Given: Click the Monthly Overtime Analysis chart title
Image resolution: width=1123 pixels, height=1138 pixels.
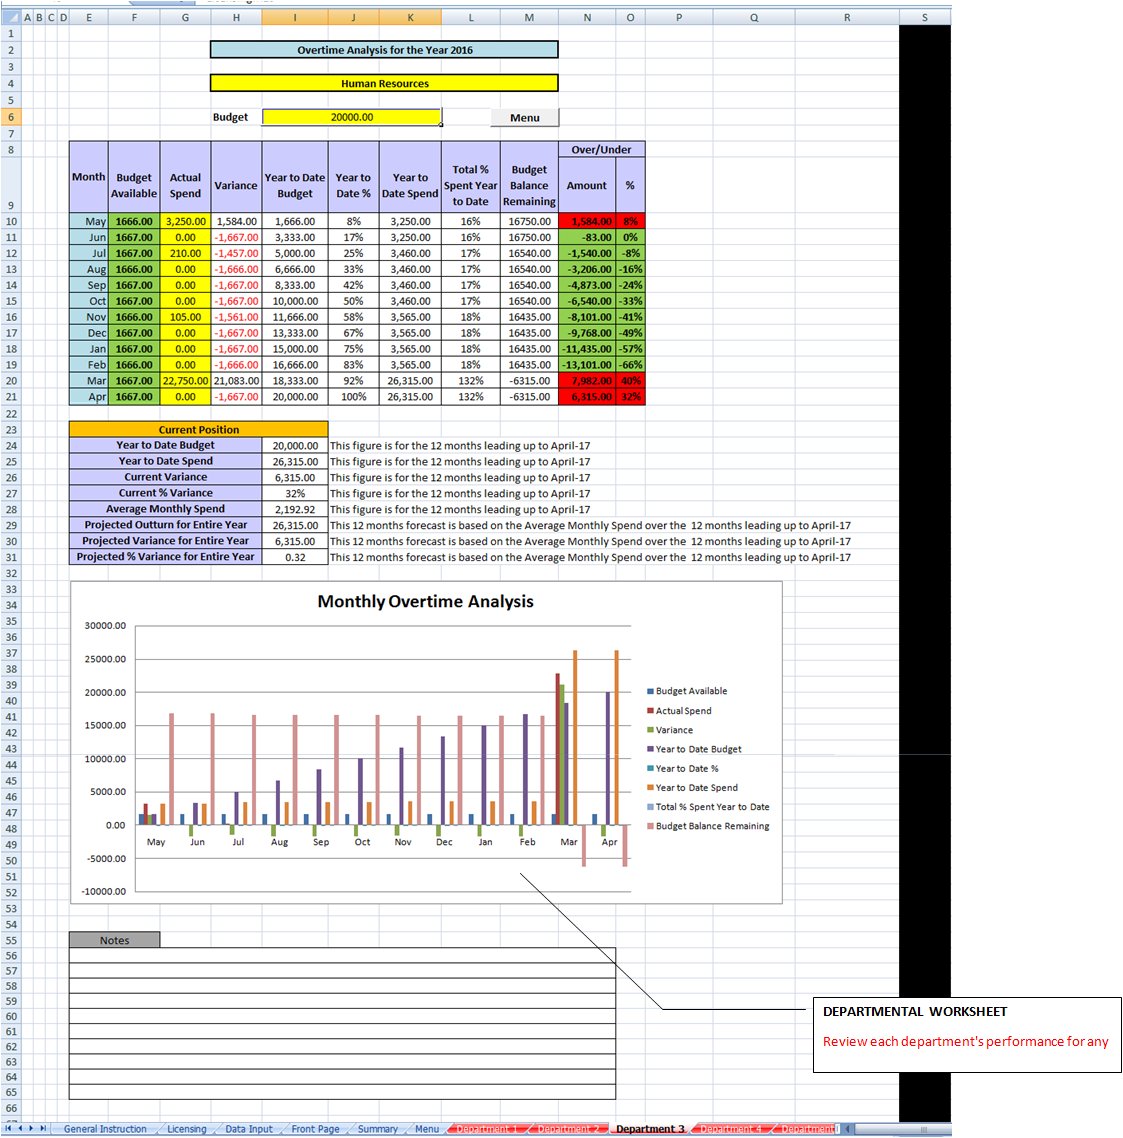Looking at the screenshot, I should (x=425, y=601).
